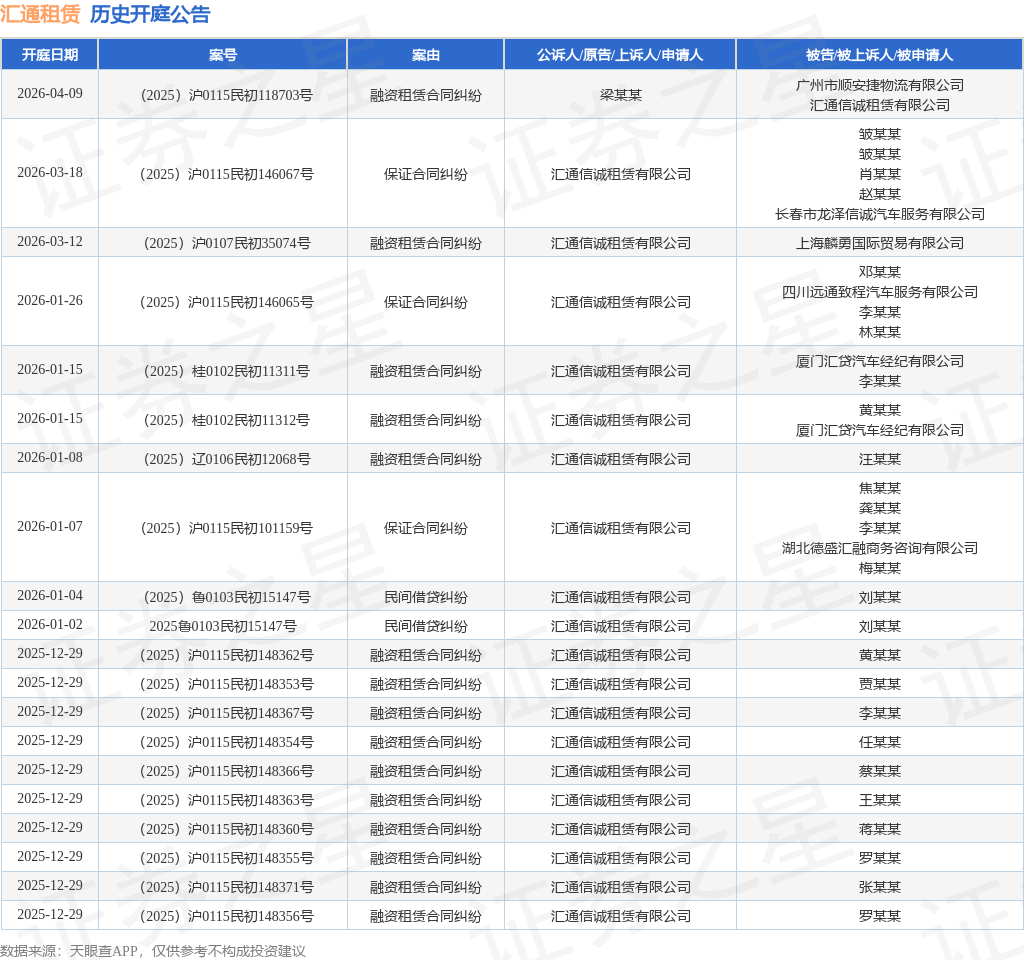1024x960 pixels.
Task: Click case number (2025)鲁0103民初15147号
Action: (227, 598)
